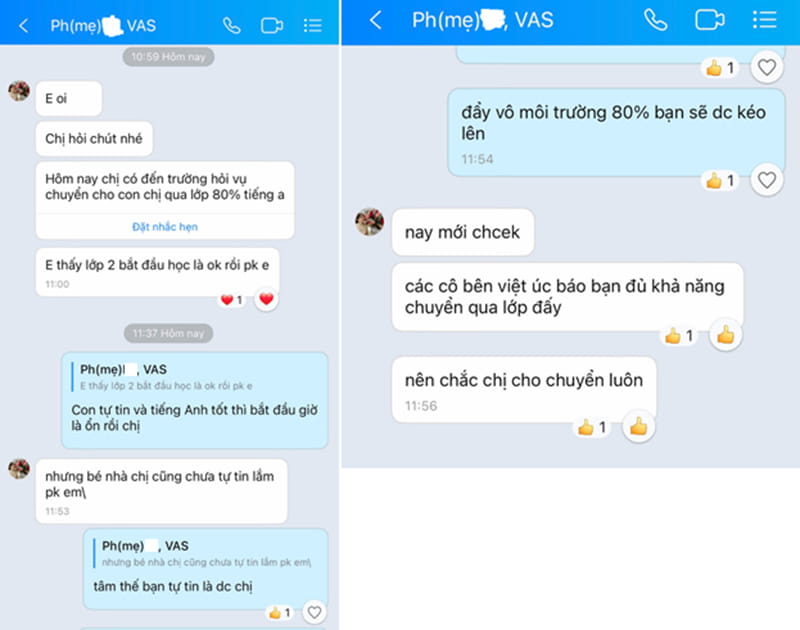The width and height of the screenshot is (800, 630).
Task: Go back using right chat header arrow
Action: (376, 20)
